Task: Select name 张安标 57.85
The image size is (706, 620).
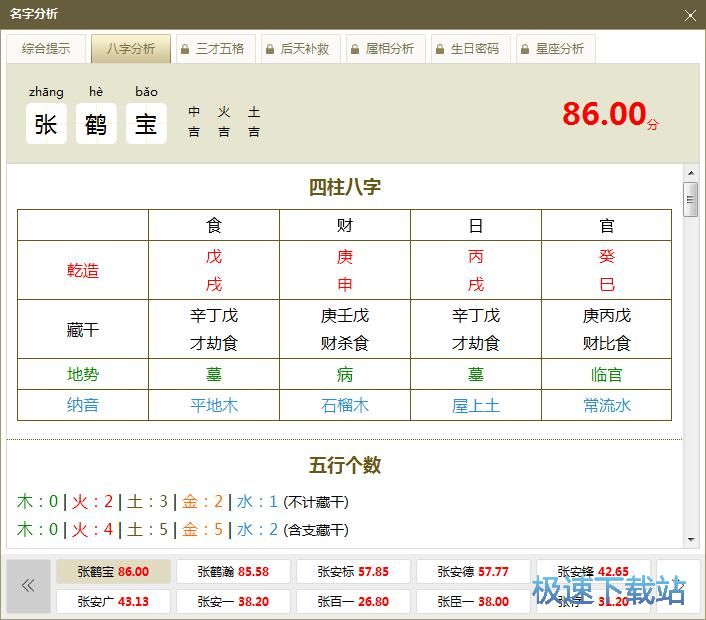Action: [353, 571]
